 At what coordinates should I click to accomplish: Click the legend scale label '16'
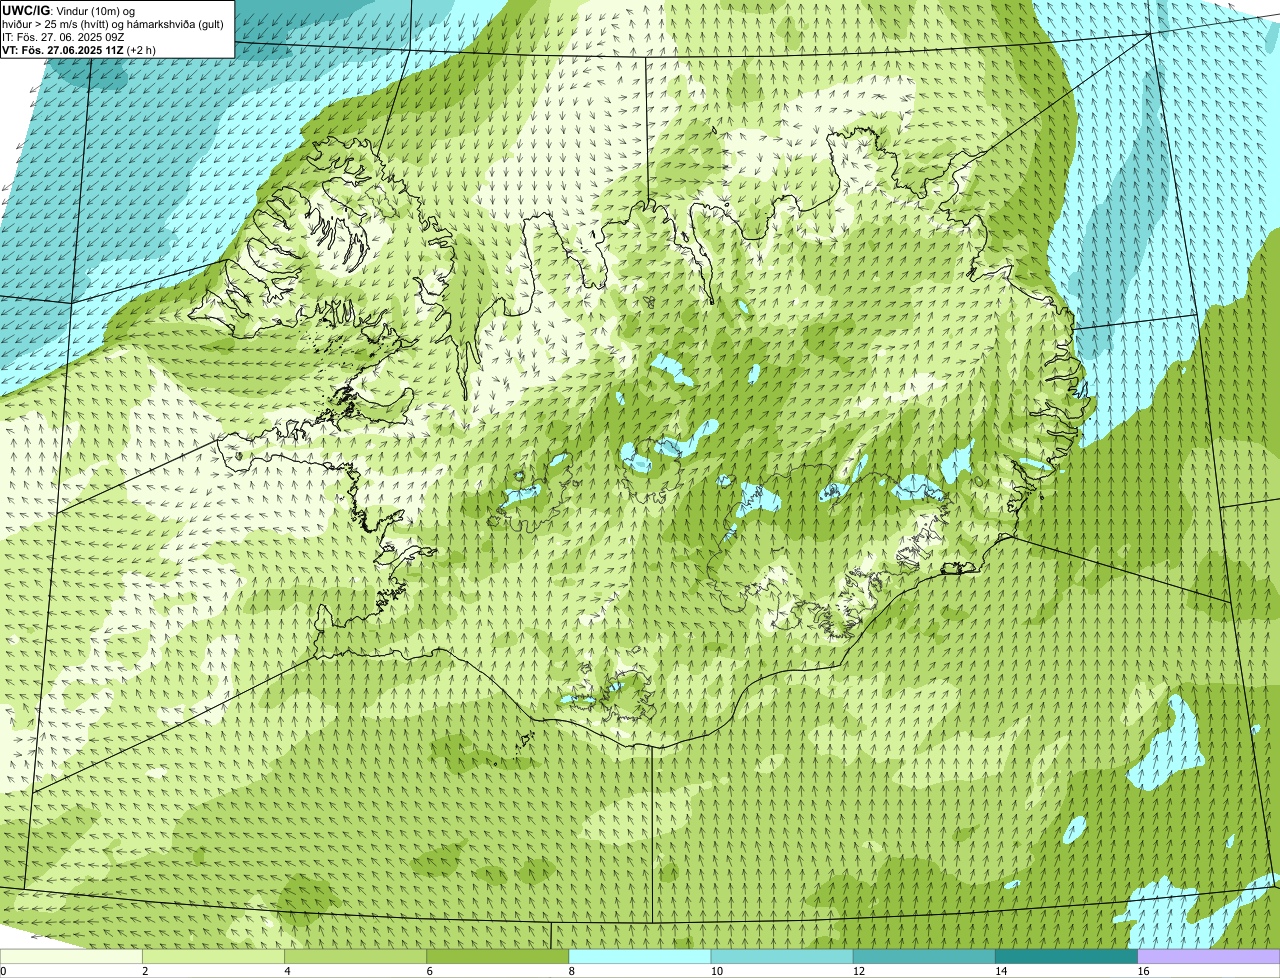pyautogui.click(x=1143, y=971)
